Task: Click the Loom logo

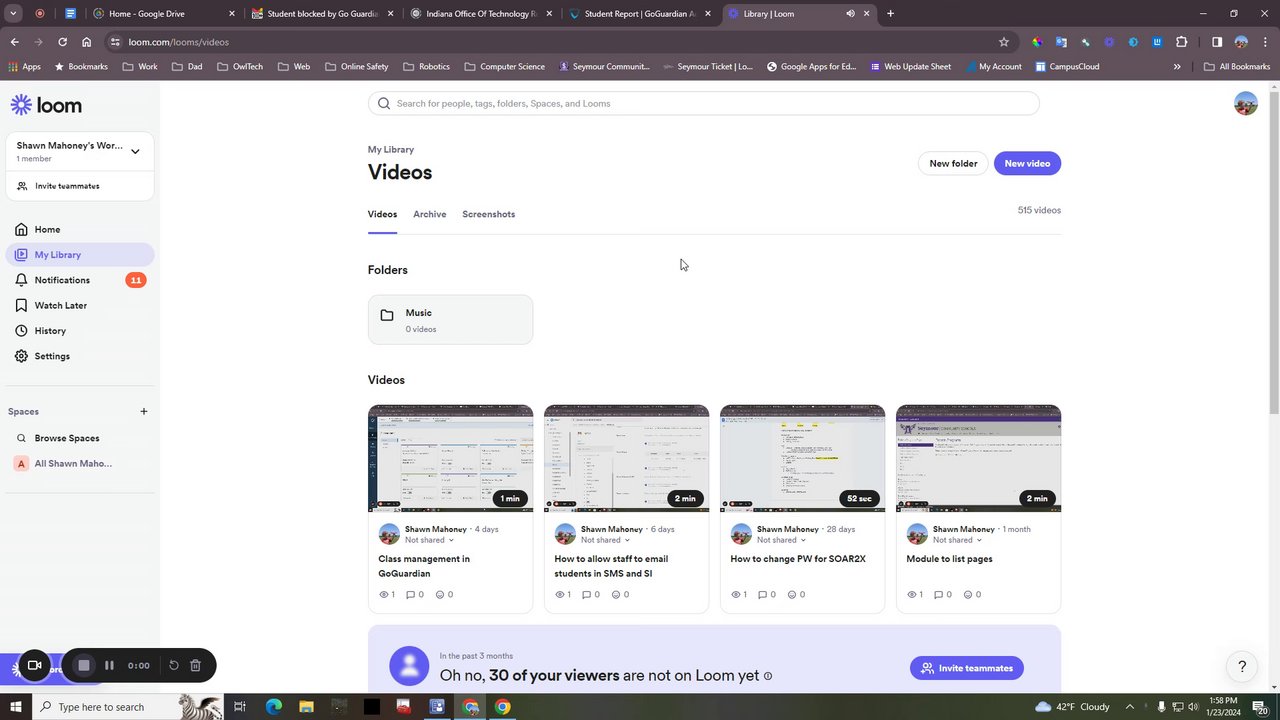Action: [46, 105]
